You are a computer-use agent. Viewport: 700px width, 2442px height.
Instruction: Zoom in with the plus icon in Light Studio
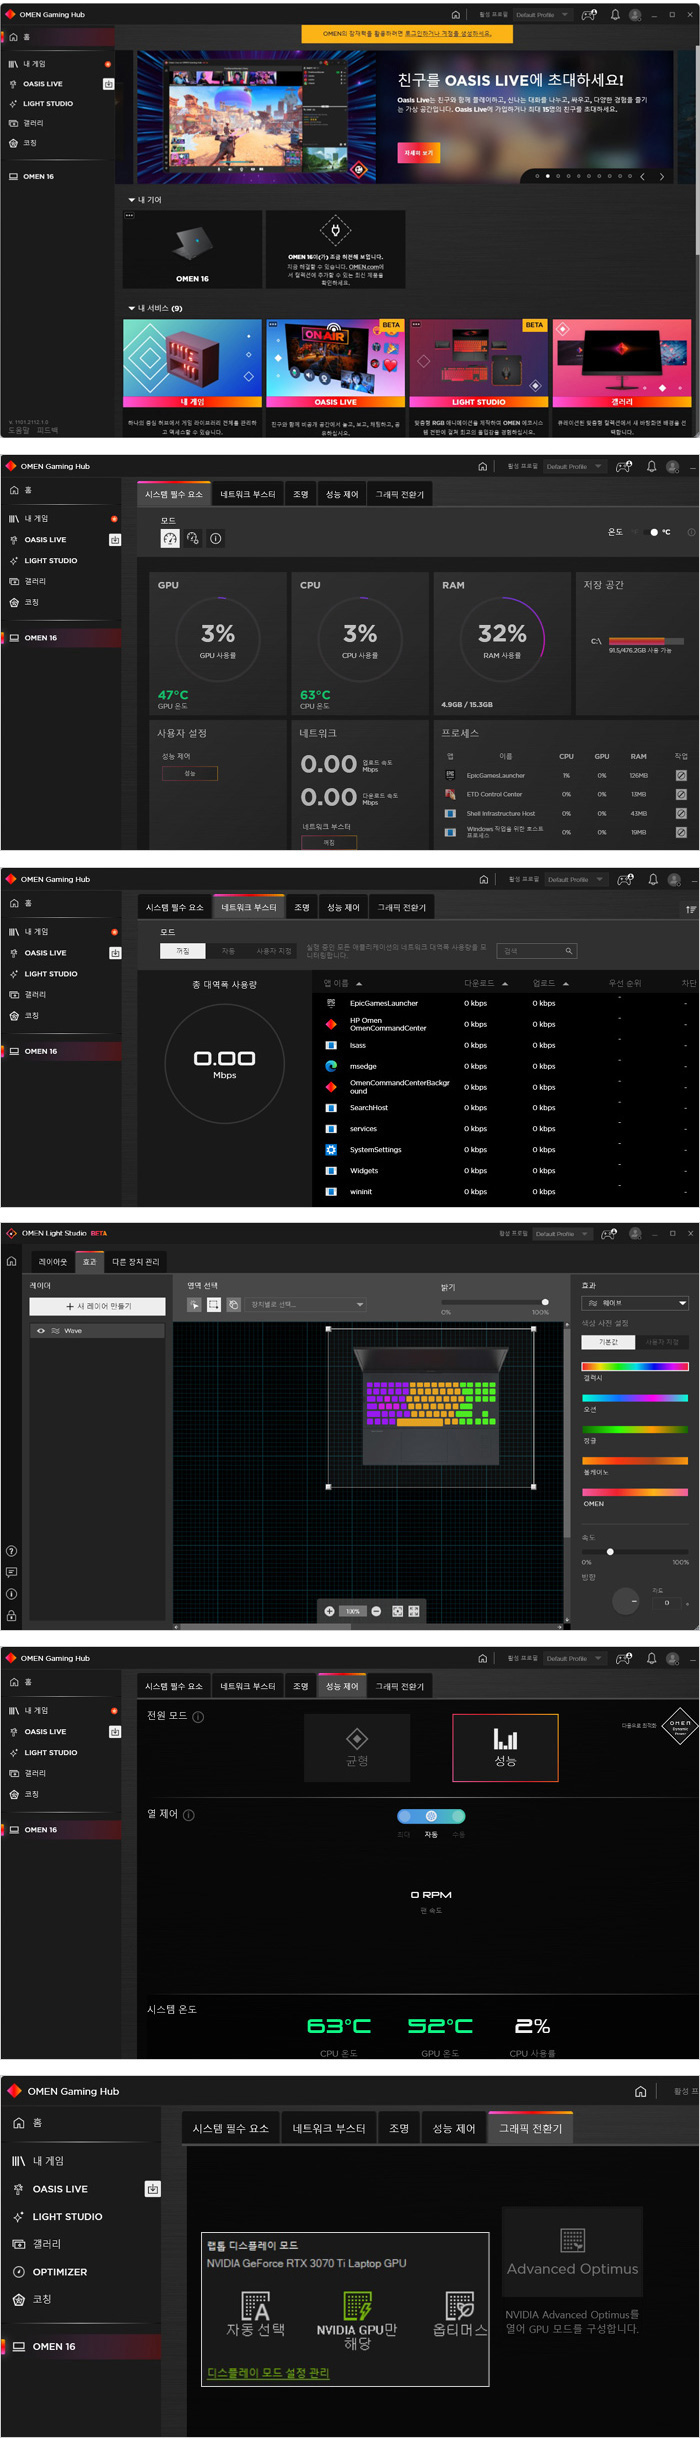click(329, 1611)
